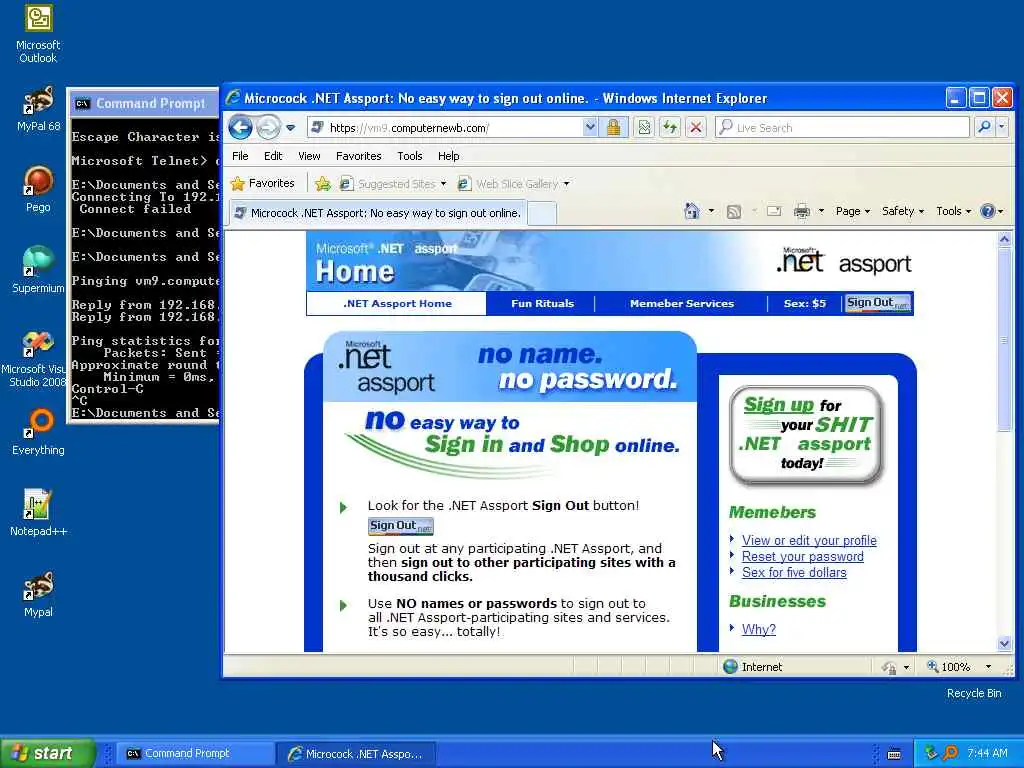Click the Mypal desktop icon
This screenshot has width=1024, height=768.
38,594
